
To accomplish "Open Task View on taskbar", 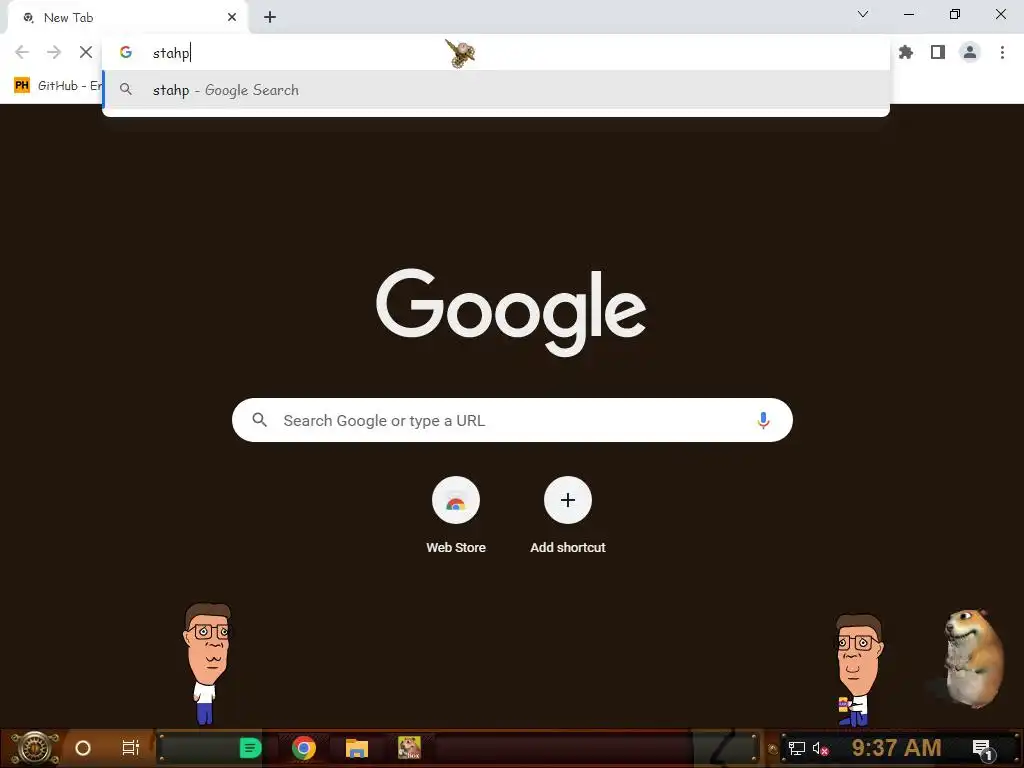I will [131, 748].
